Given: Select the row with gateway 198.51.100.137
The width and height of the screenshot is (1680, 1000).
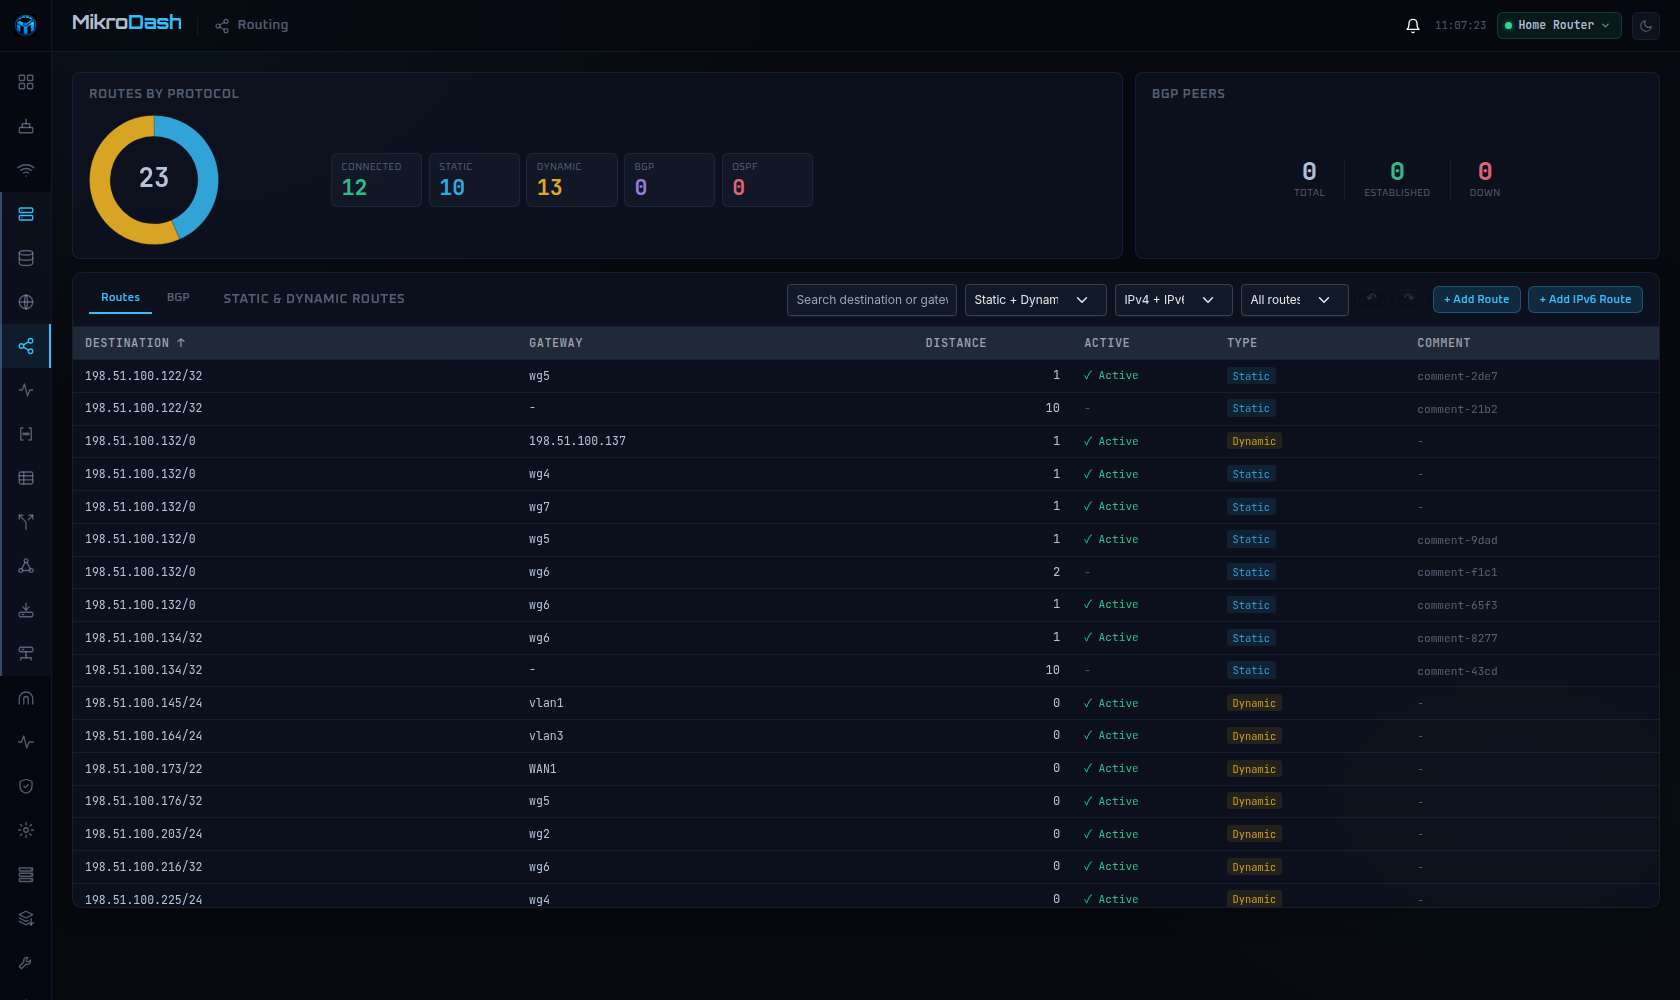Looking at the screenshot, I should pos(865,441).
